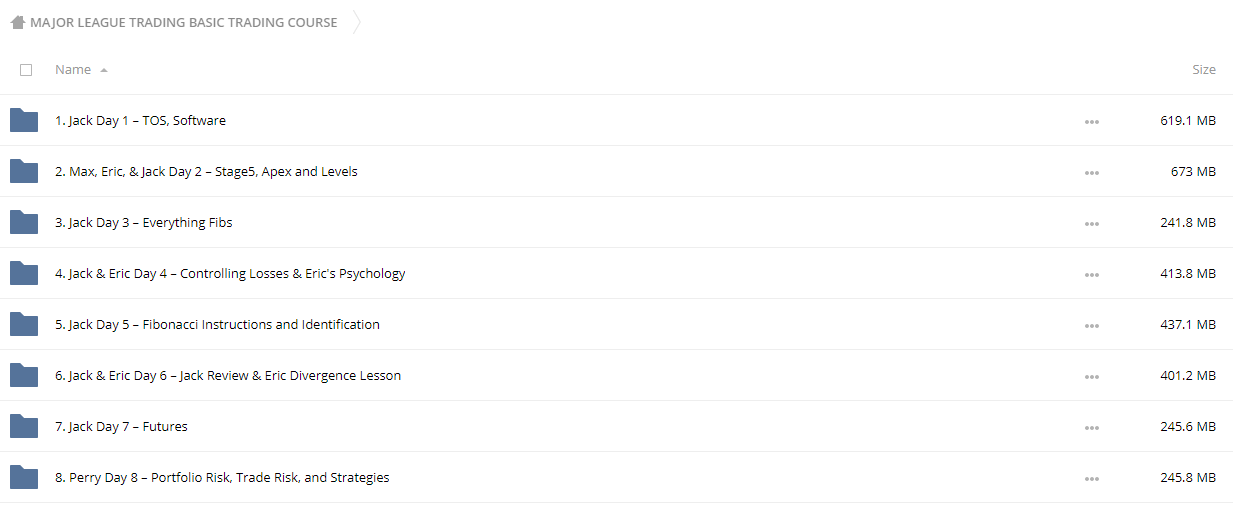This screenshot has width=1233, height=506.
Task: Open Max, Eric, & Jack Day 2 folder
Action: [206, 172]
